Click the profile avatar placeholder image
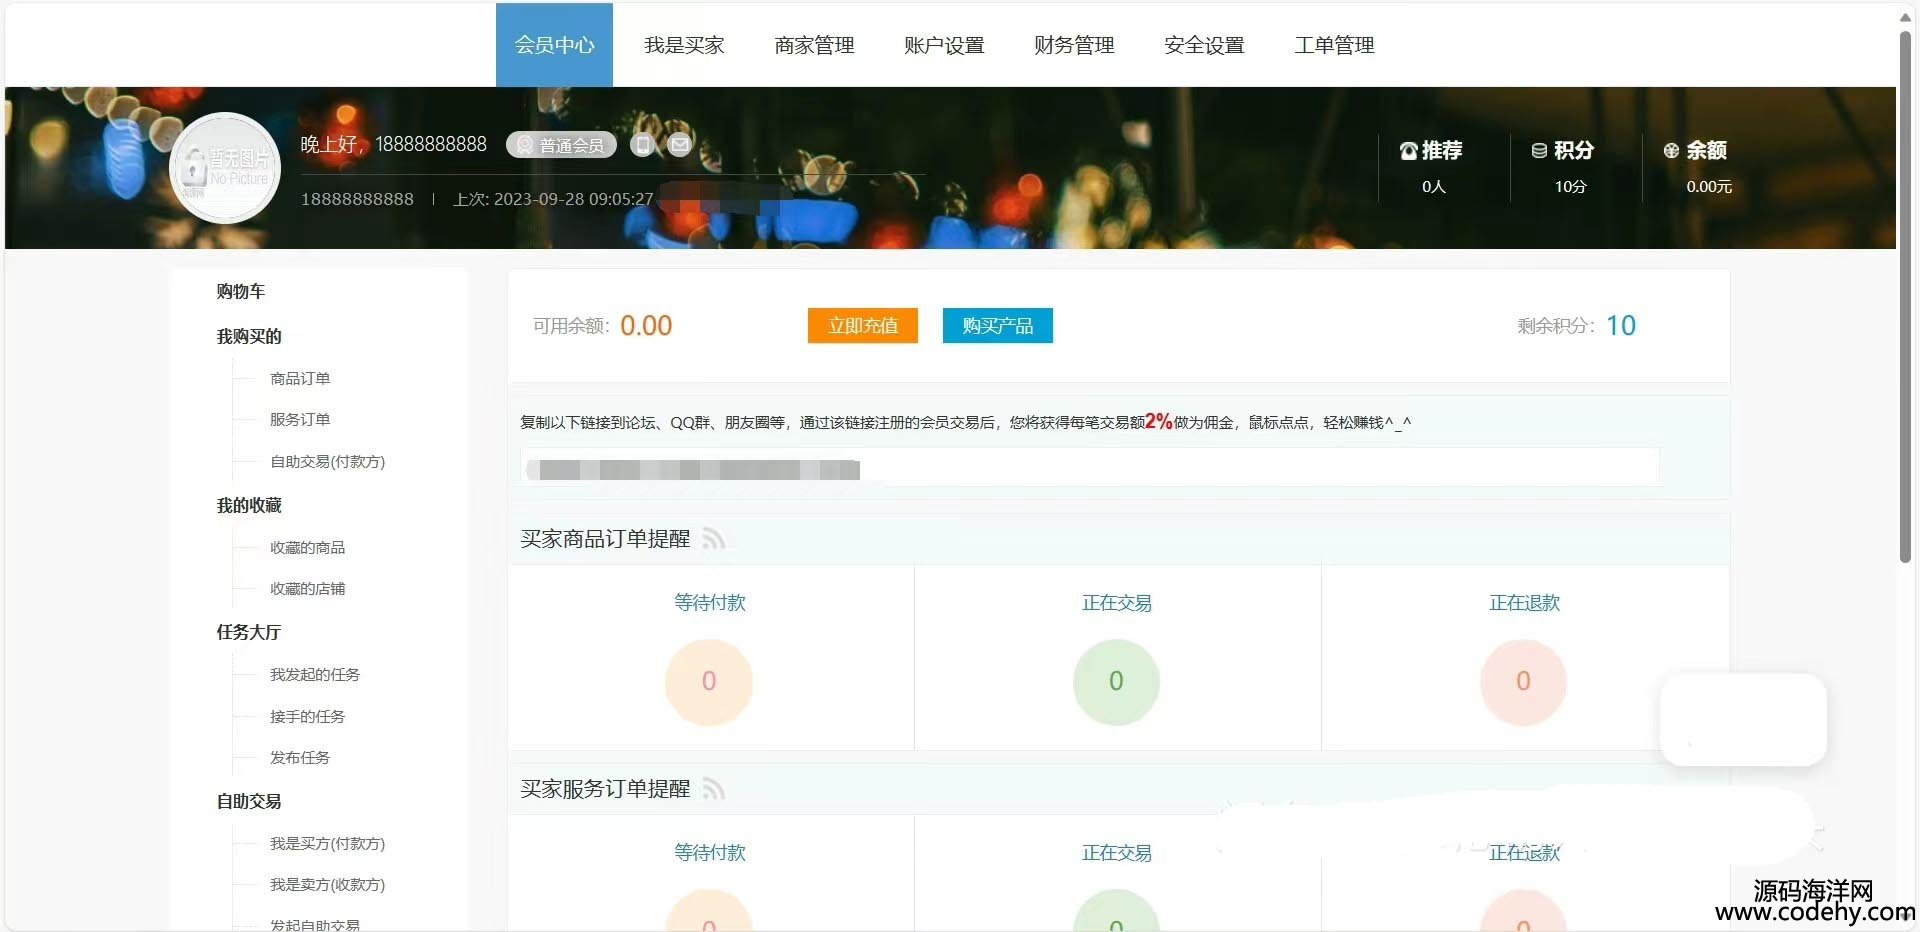 point(225,168)
